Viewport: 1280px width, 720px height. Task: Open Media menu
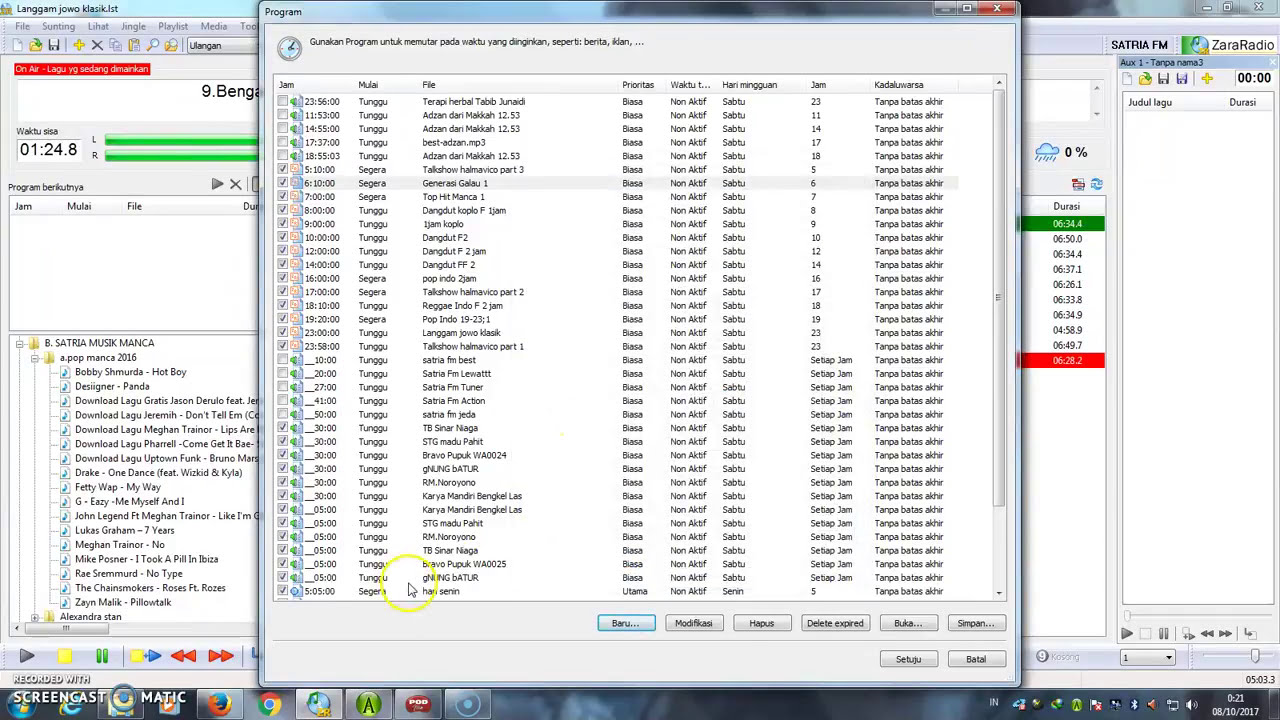point(214,26)
